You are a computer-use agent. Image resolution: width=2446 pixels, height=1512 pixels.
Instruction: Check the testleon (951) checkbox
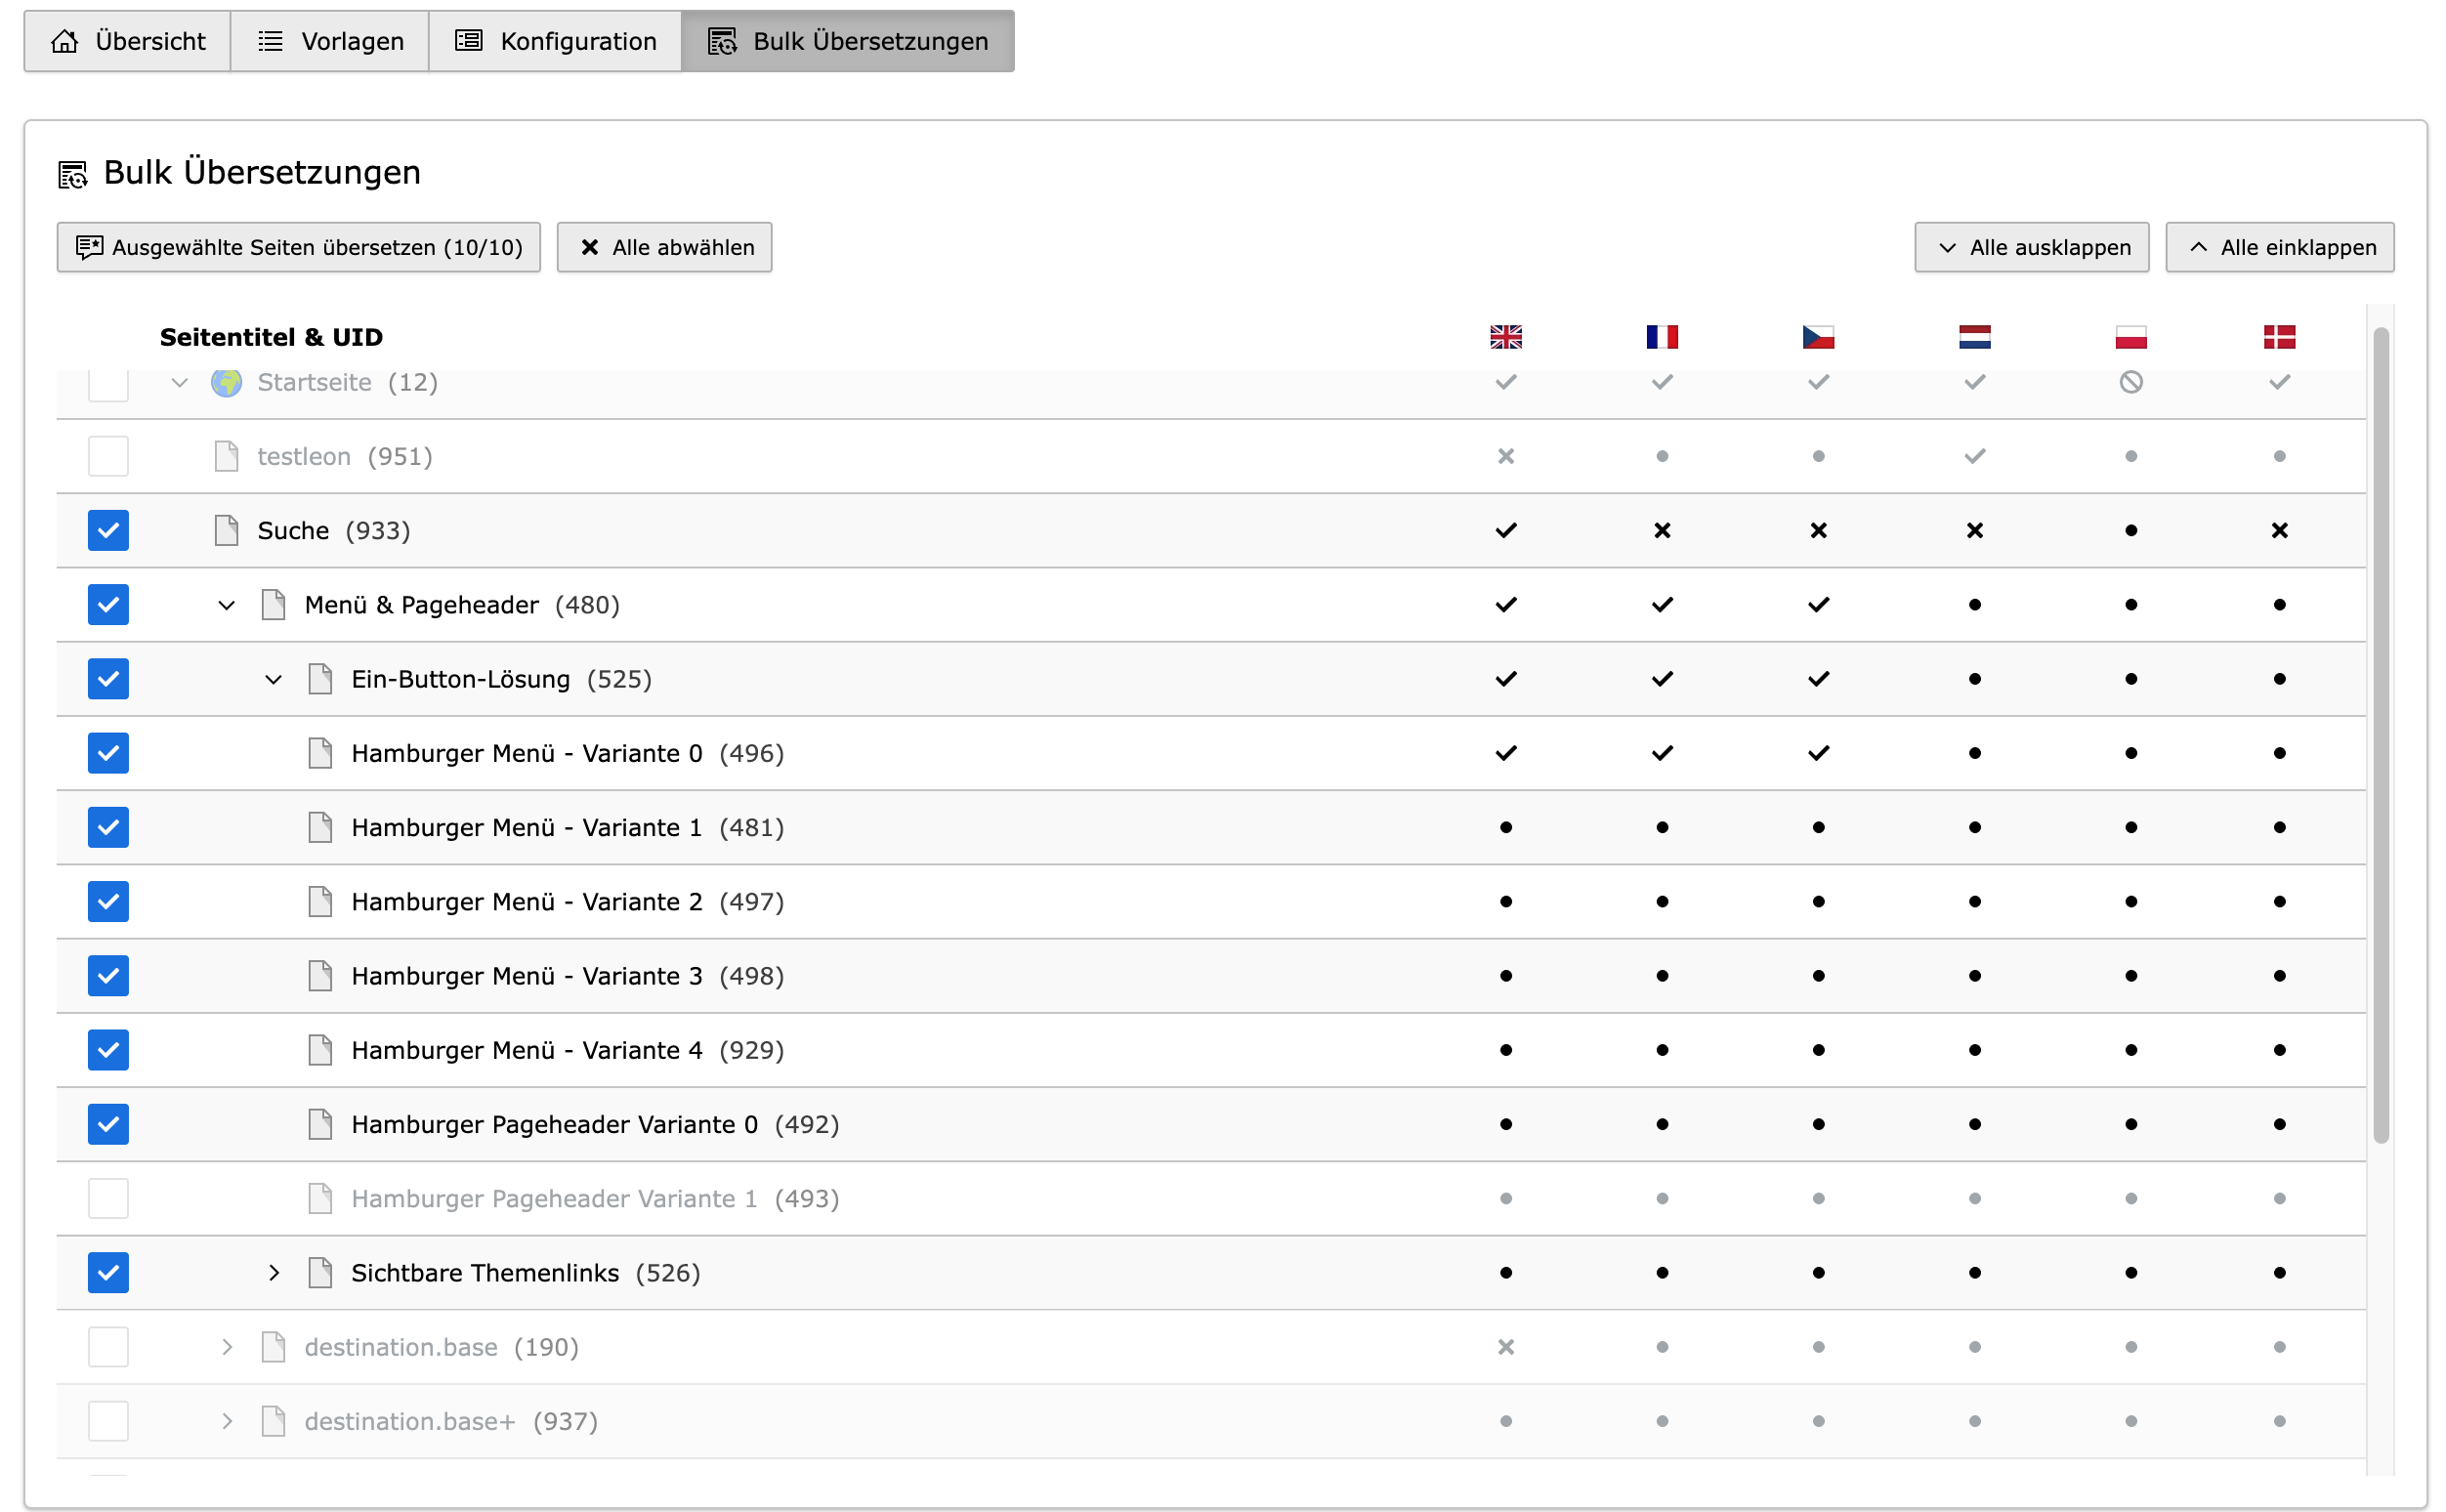click(108, 456)
